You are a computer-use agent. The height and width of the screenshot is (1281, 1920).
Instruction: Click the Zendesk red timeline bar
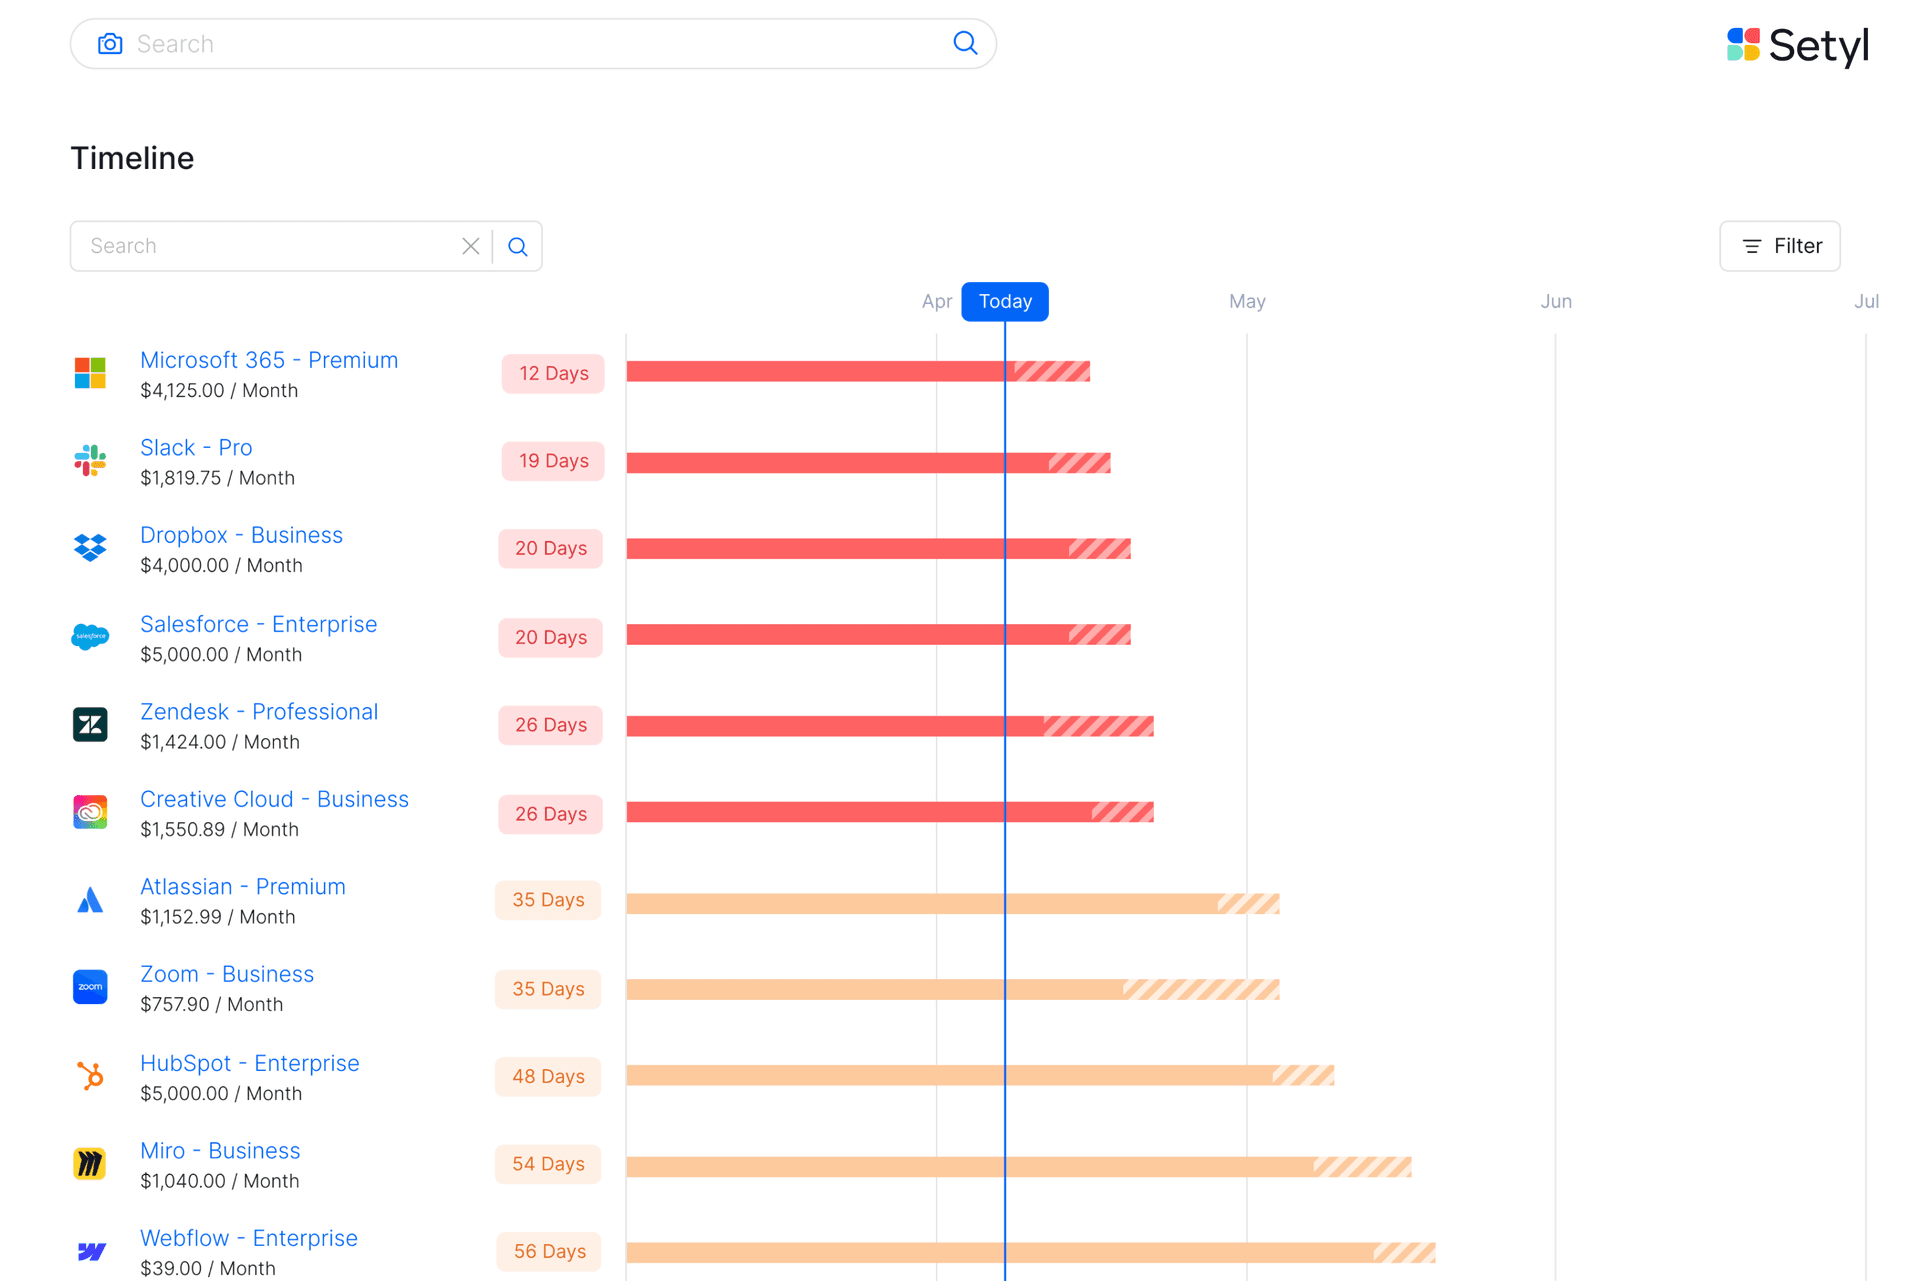(x=890, y=726)
